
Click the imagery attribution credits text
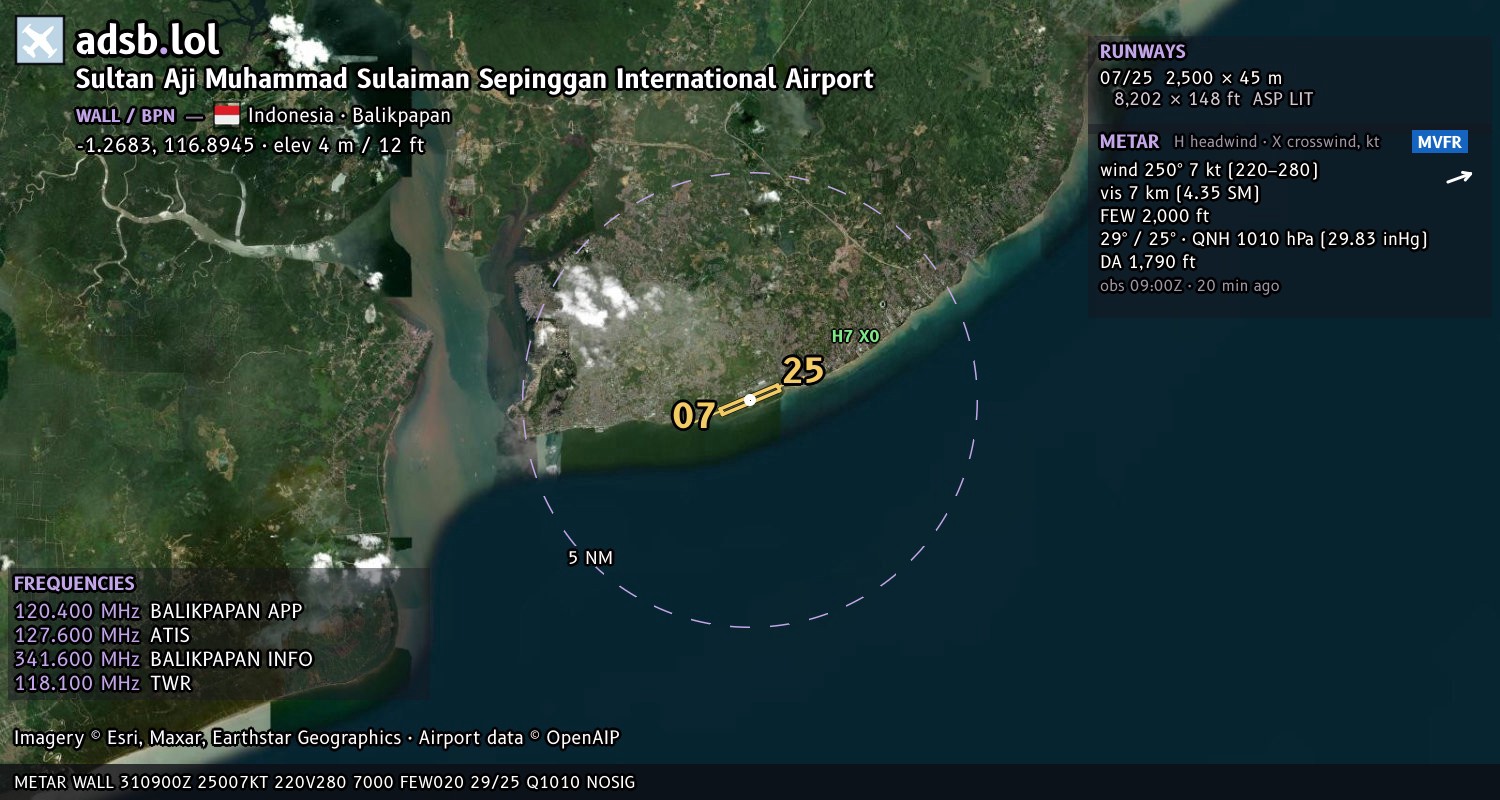316,738
